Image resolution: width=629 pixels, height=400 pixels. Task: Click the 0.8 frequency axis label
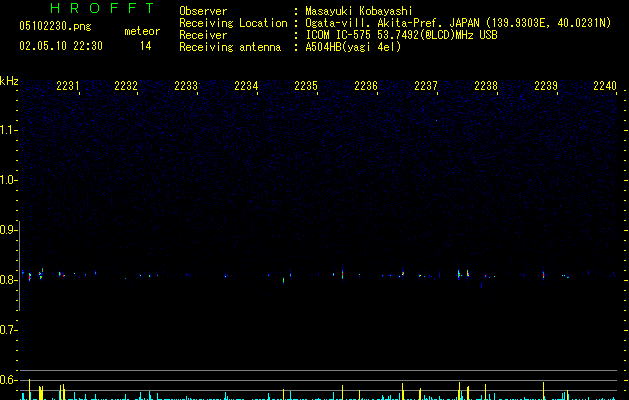pos(8,280)
